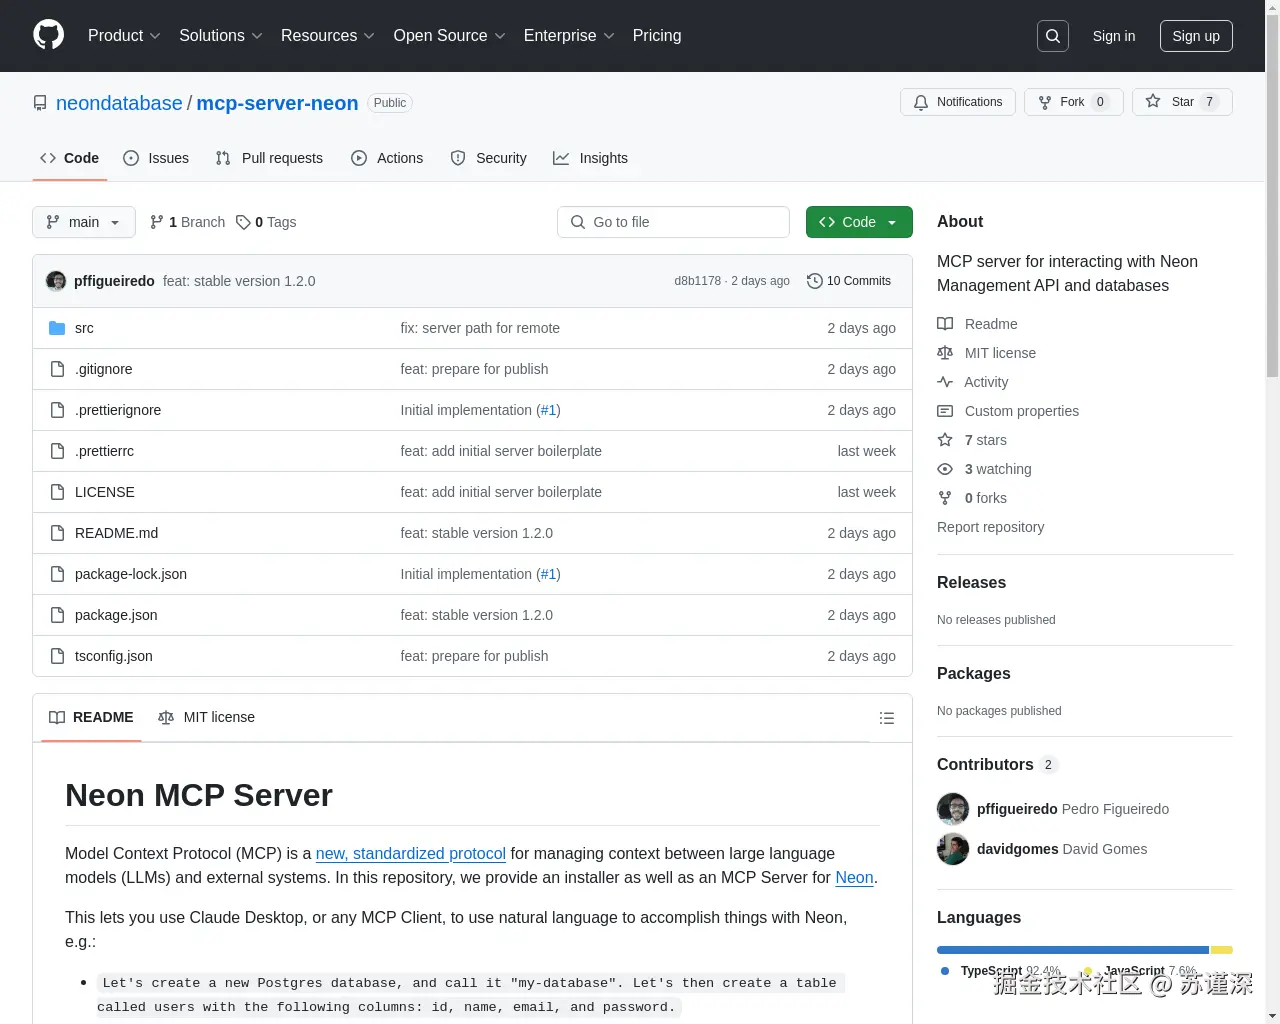Click the branch icon beside 1 Branch
This screenshot has height=1024, width=1280.
tap(157, 222)
